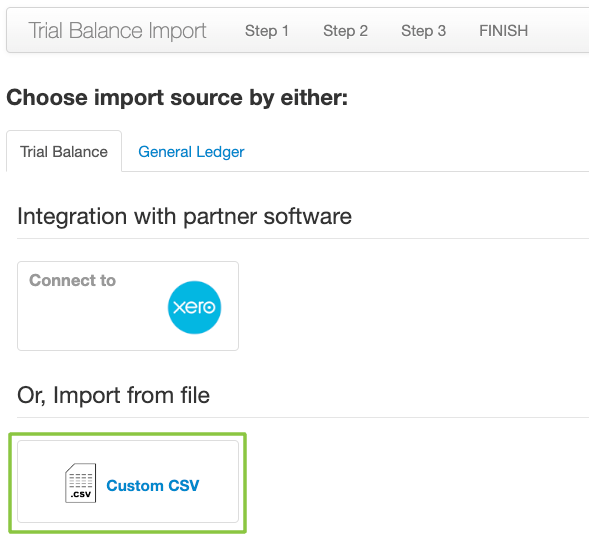The image size is (589, 539).
Task: Click the wizard navigation bar background
Action: (x=556, y=30)
